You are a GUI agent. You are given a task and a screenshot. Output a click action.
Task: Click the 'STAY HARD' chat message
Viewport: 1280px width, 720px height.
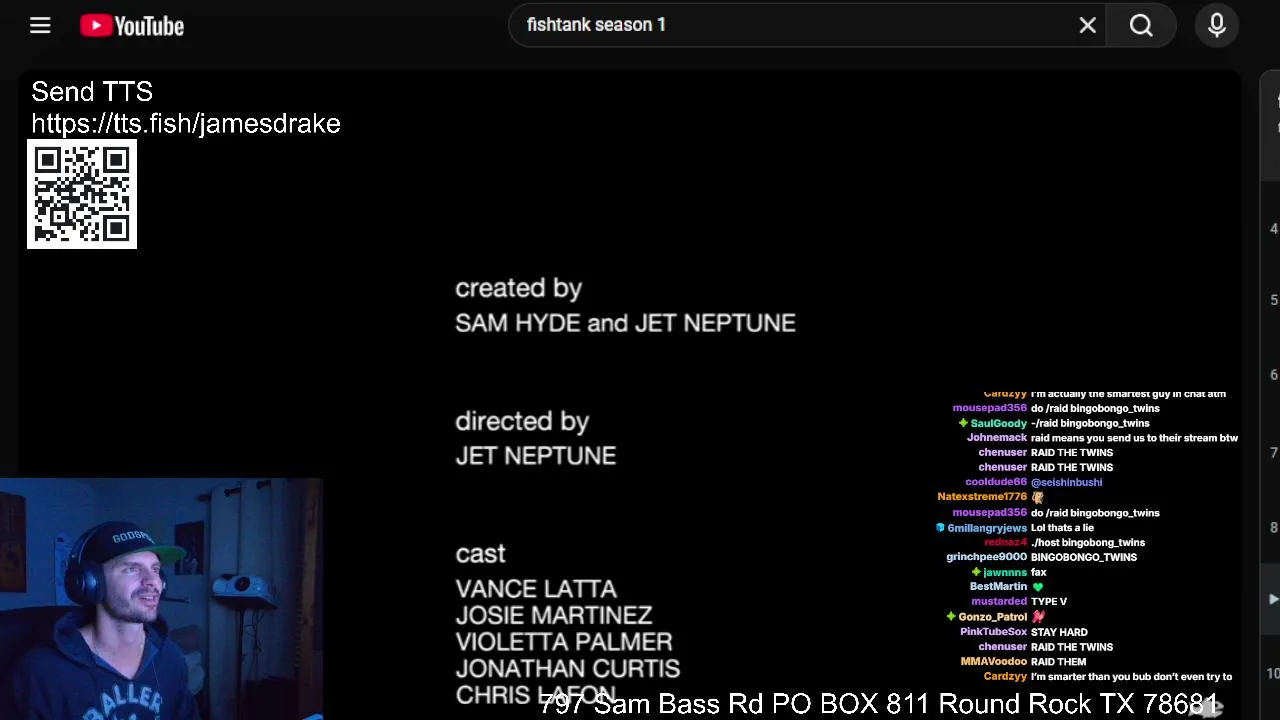tap(1059, 632)
